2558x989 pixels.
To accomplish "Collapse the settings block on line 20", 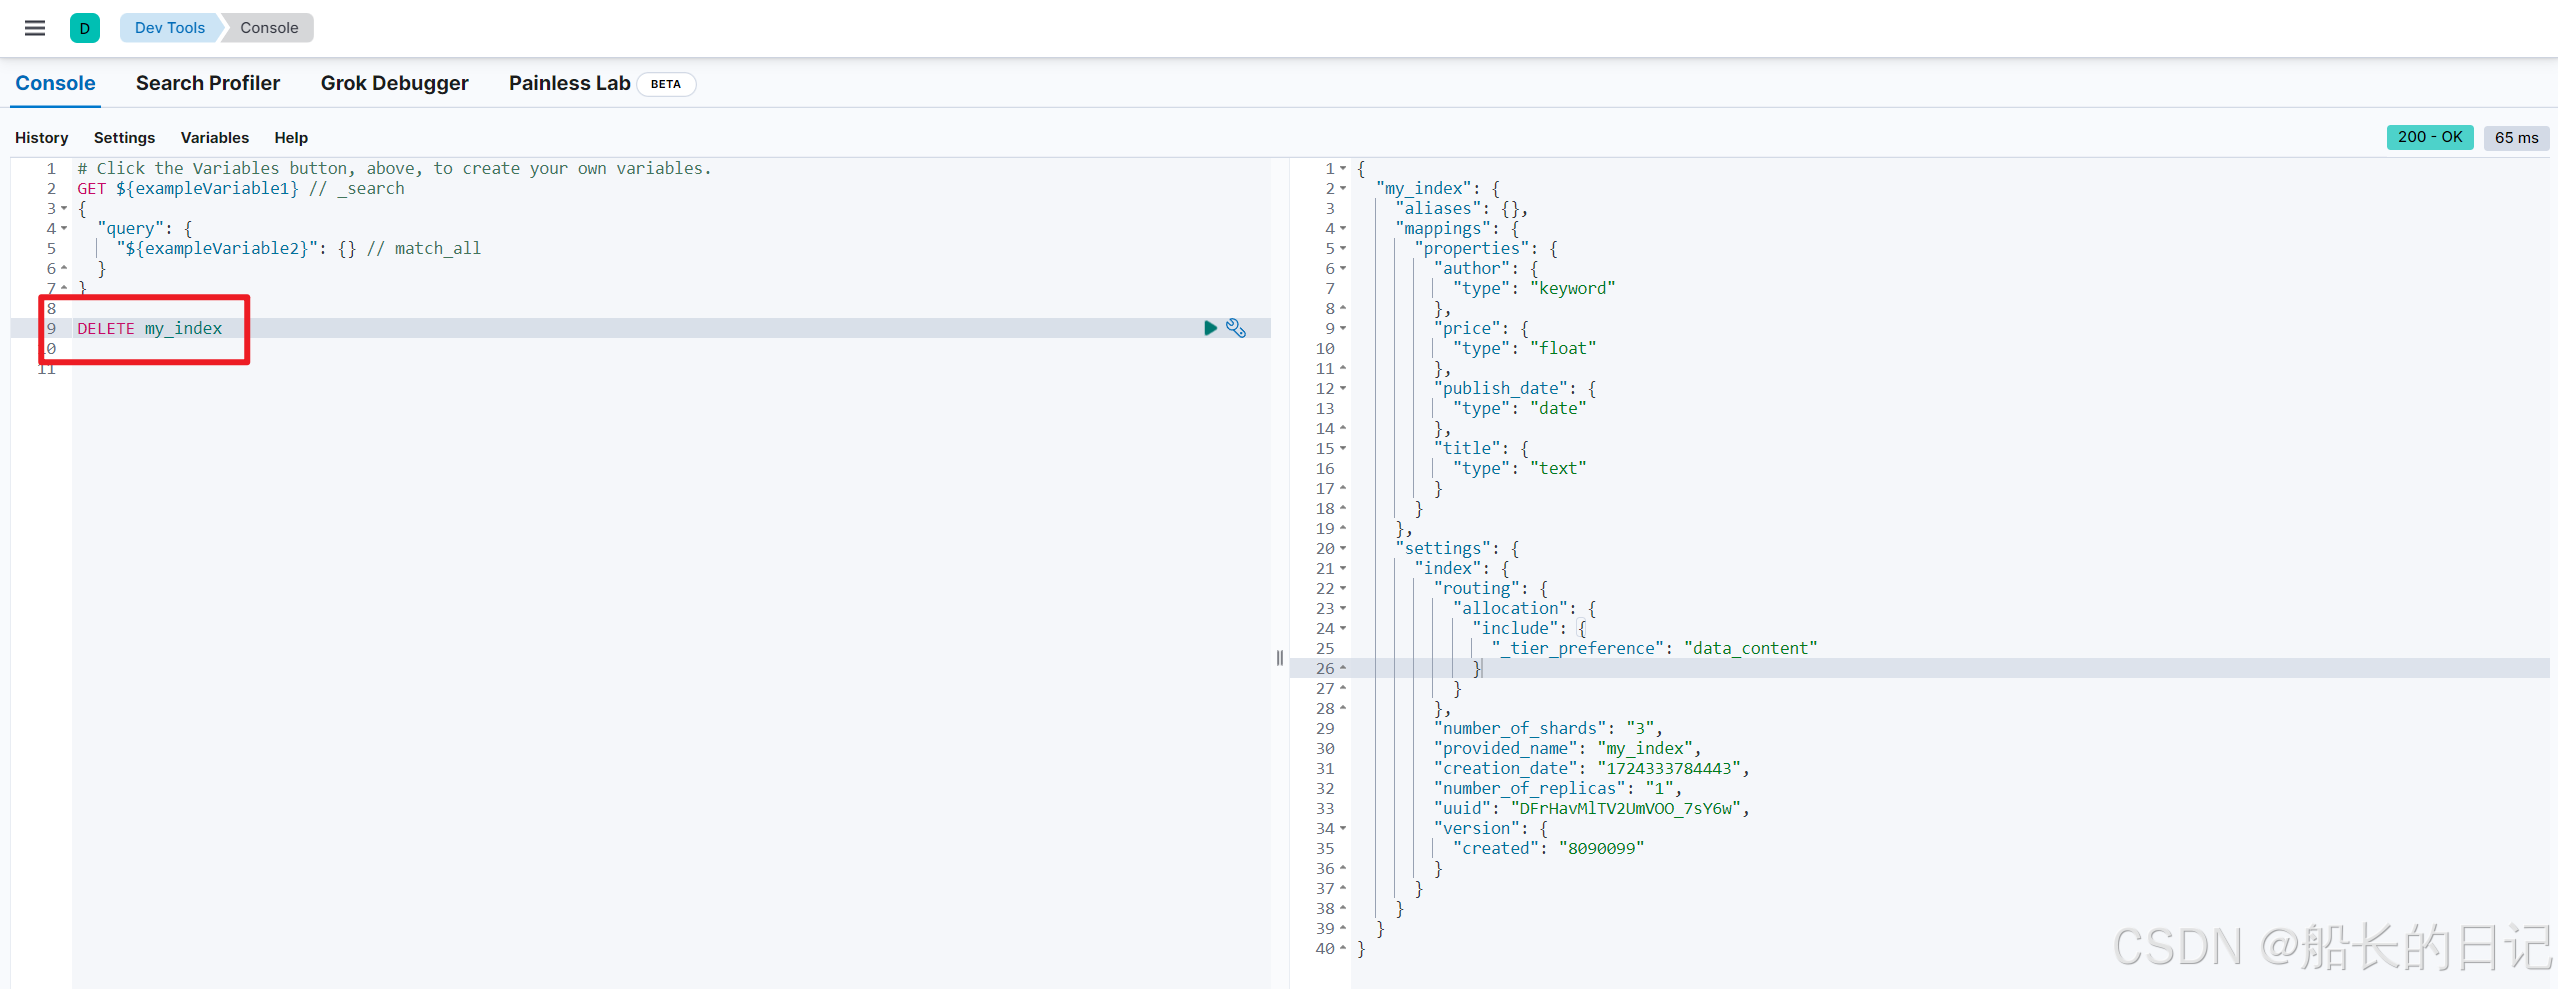I will pos(1343,549).
